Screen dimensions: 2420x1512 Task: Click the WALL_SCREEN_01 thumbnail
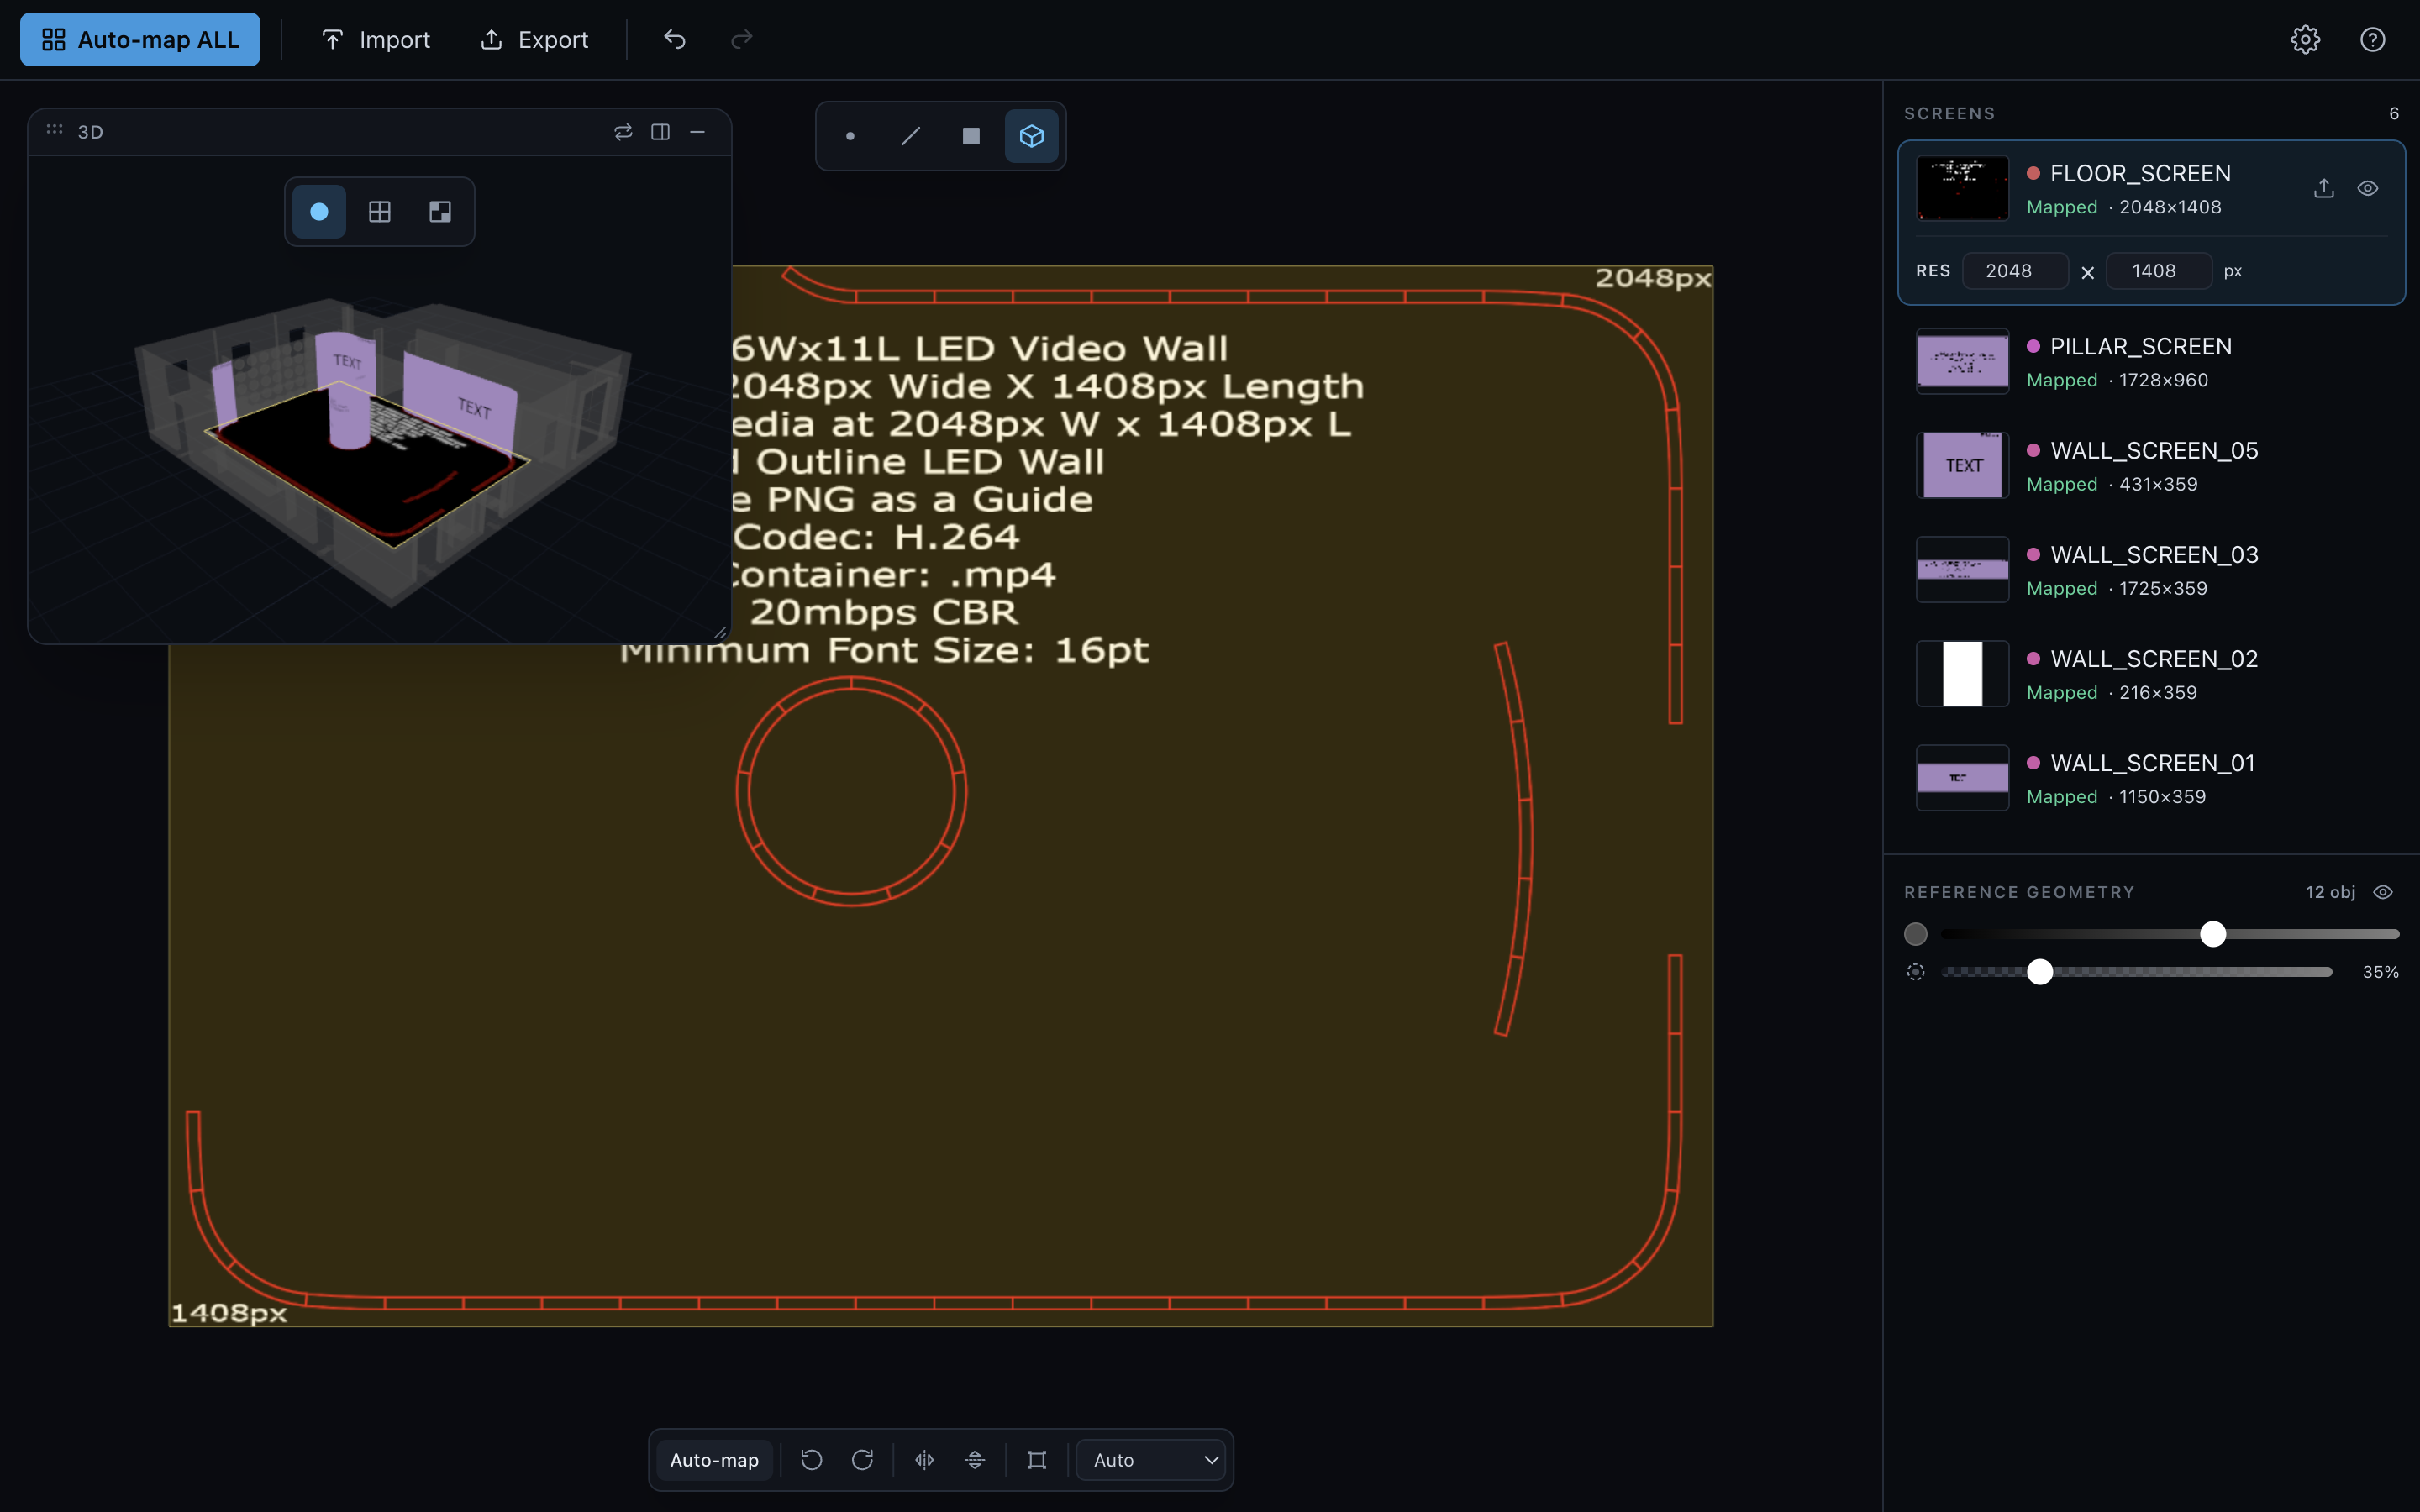pos(1962,778)
